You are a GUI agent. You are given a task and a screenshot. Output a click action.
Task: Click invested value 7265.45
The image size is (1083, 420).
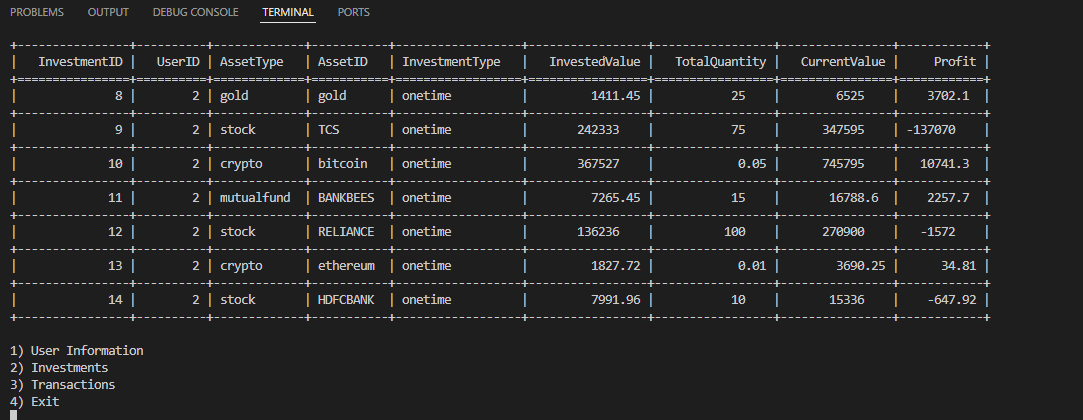click(615, 198)
